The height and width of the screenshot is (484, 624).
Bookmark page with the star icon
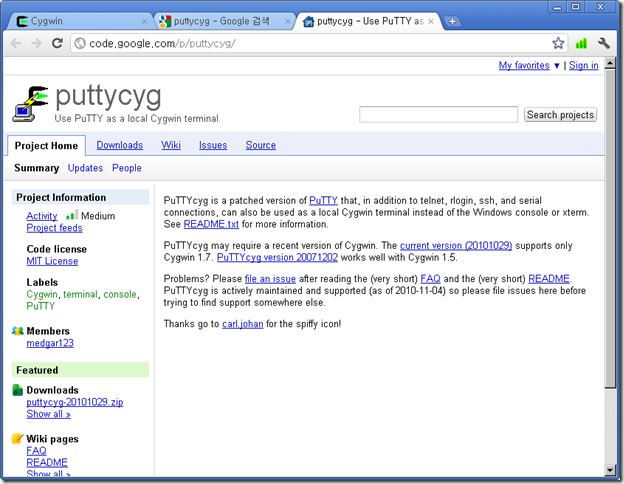pyautogui.click(x=558, y=43)
